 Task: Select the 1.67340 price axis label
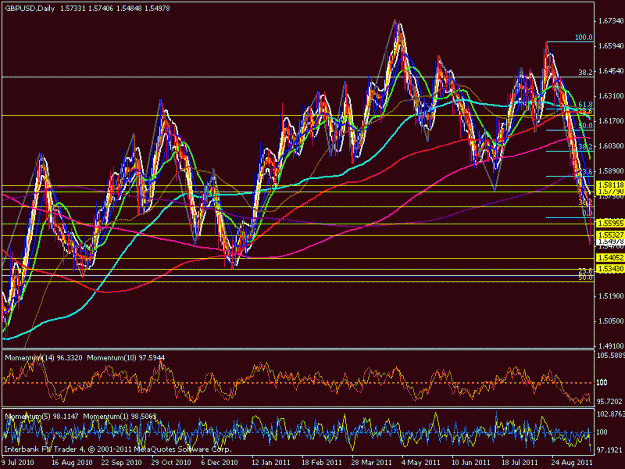[x=611, y=21]
